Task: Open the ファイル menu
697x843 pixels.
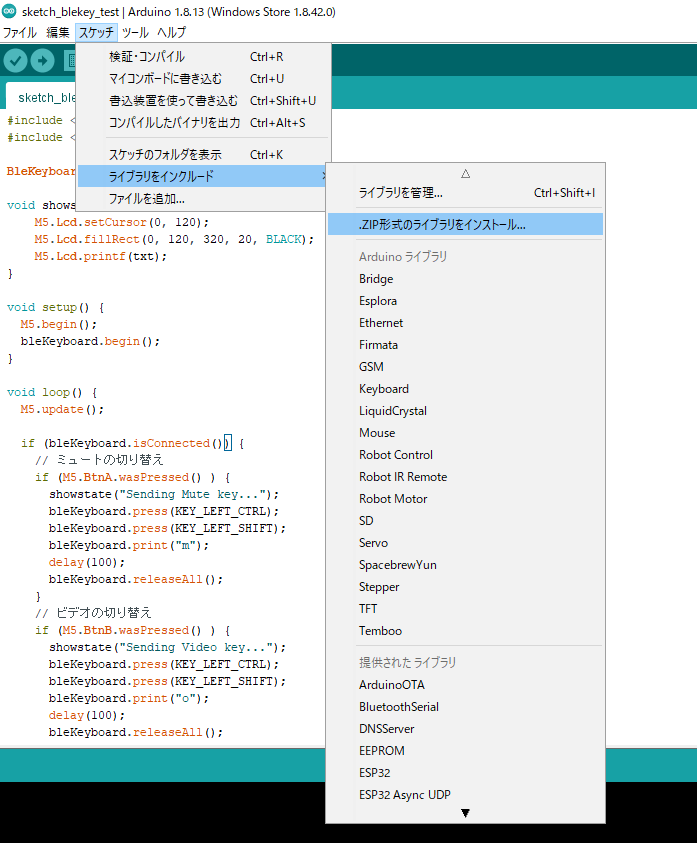Action: [x=20, y=32]
